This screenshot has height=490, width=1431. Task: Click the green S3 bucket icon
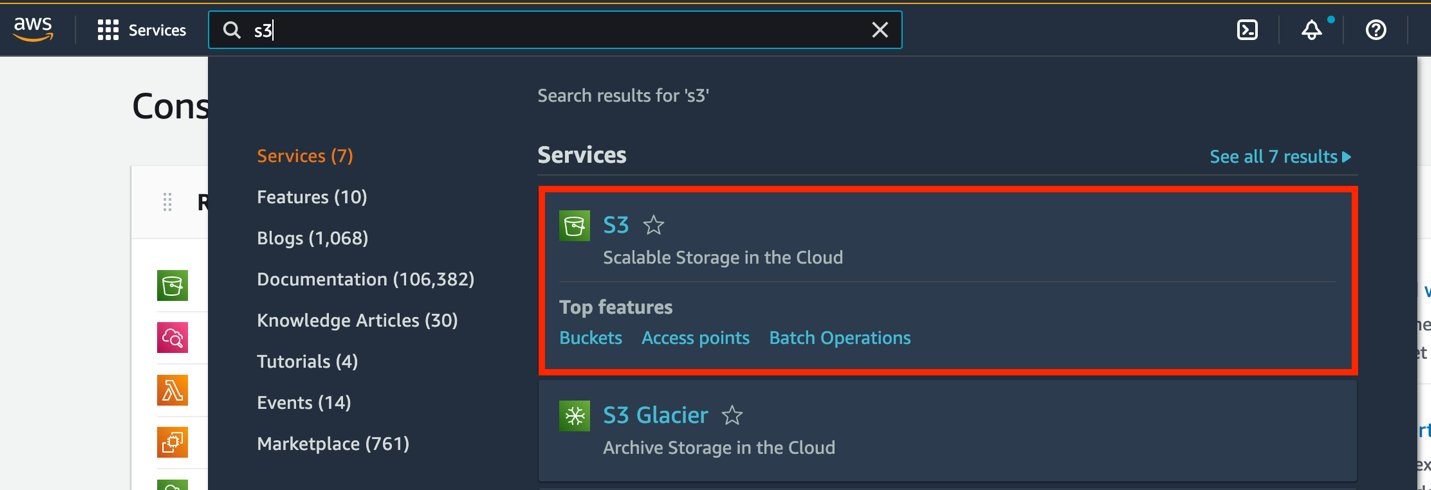click(574, 226)
